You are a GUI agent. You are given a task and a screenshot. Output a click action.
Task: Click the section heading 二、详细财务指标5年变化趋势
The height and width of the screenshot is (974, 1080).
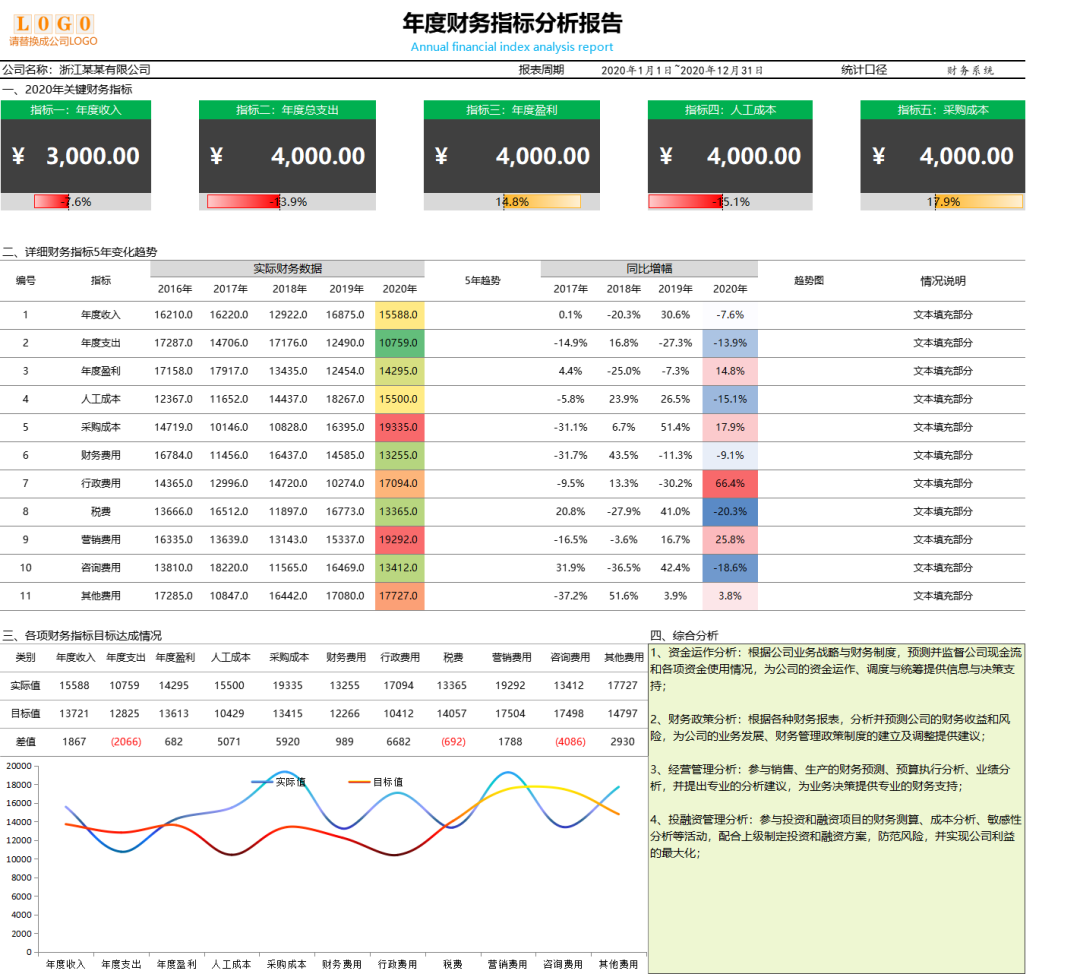[79, 252]
